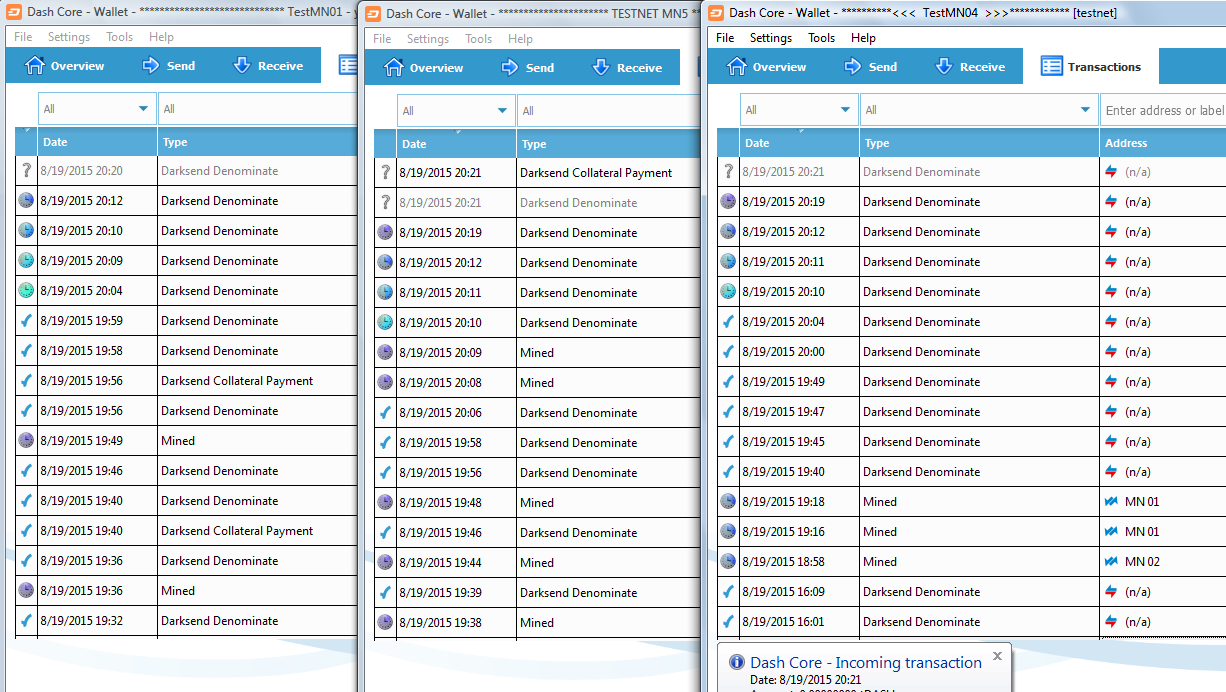Open Receive in TESTNET MN5 wallet

627,68
